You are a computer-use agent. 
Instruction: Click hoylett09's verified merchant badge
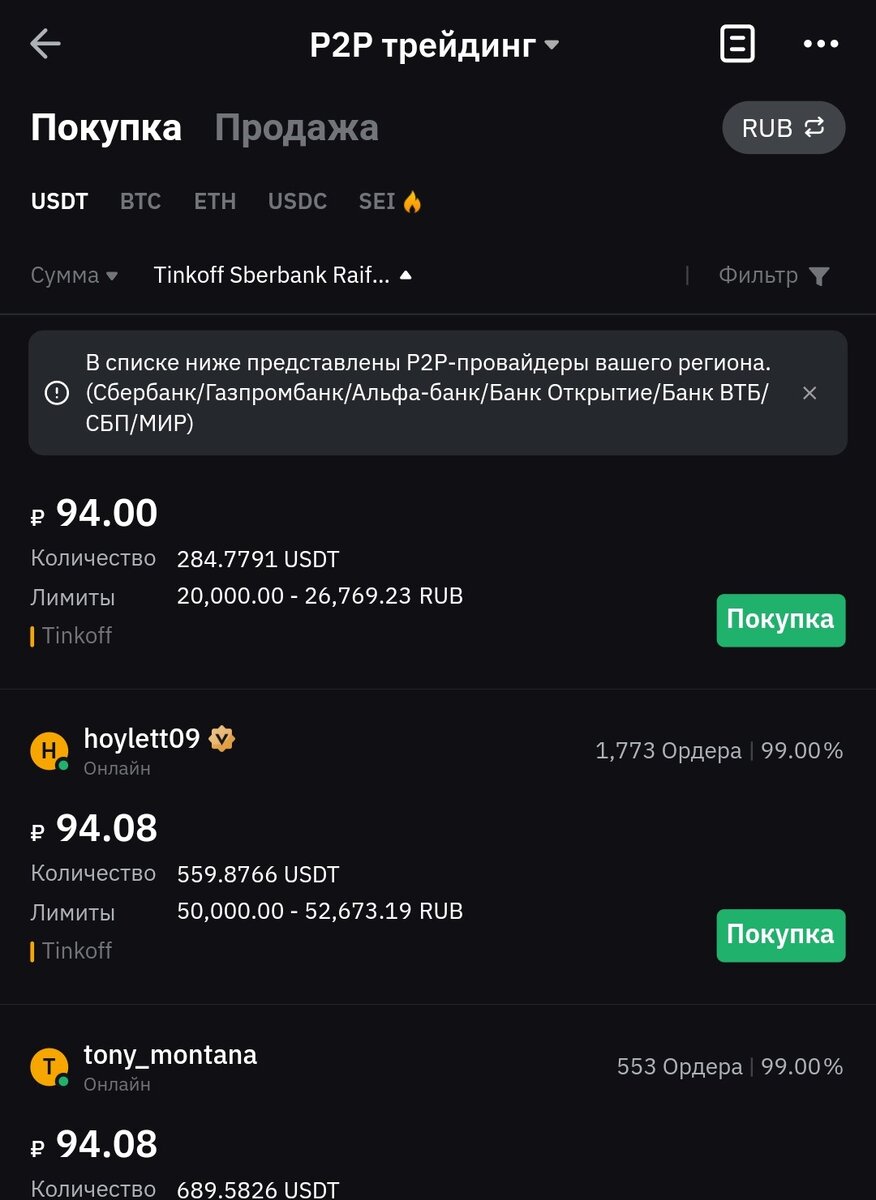(222, 739)
